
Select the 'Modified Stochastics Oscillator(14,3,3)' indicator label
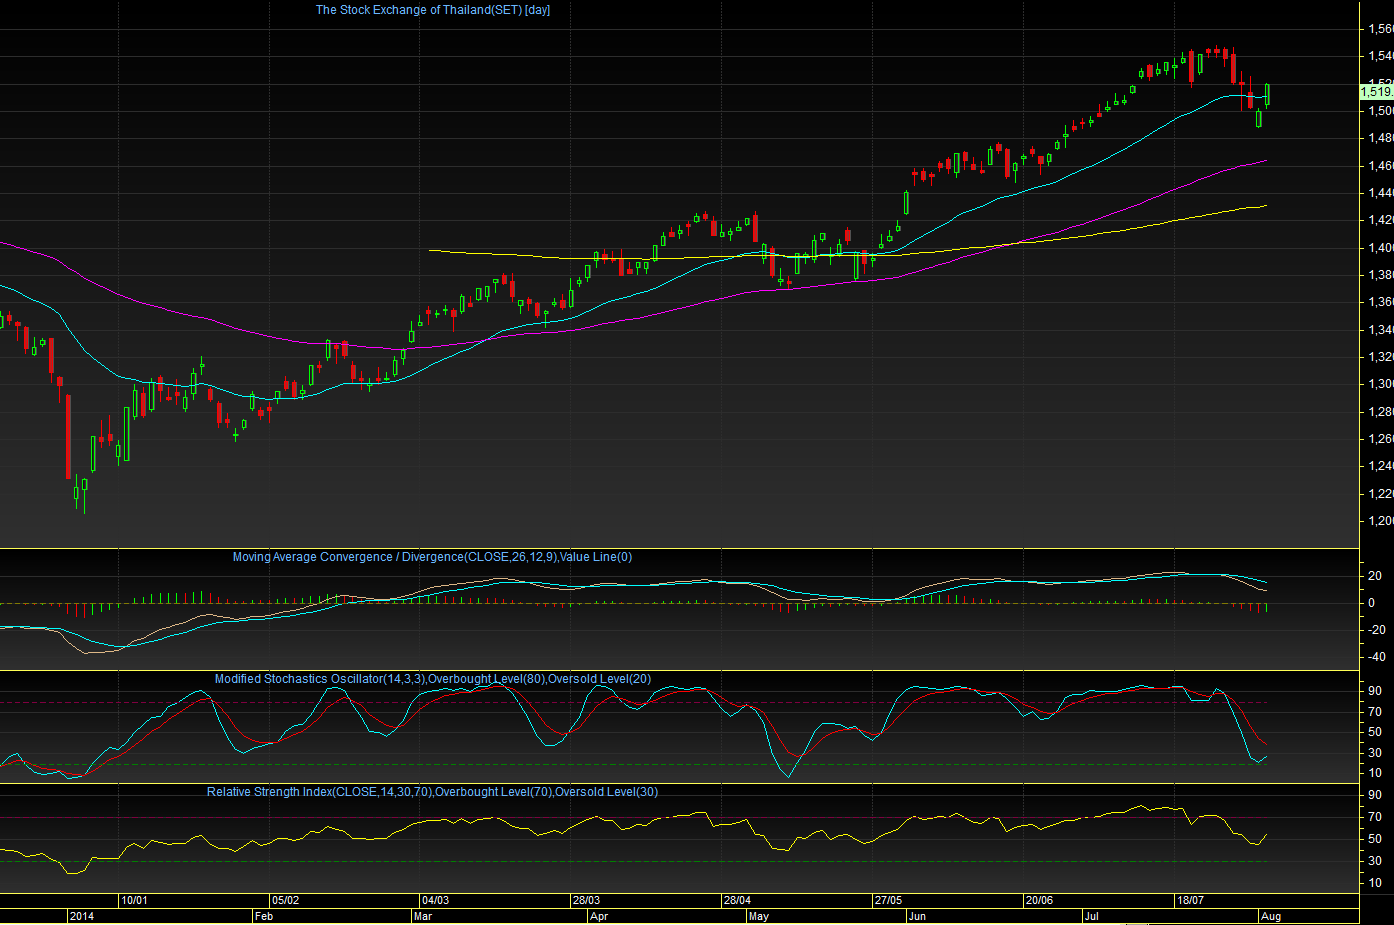click(319, 679)
